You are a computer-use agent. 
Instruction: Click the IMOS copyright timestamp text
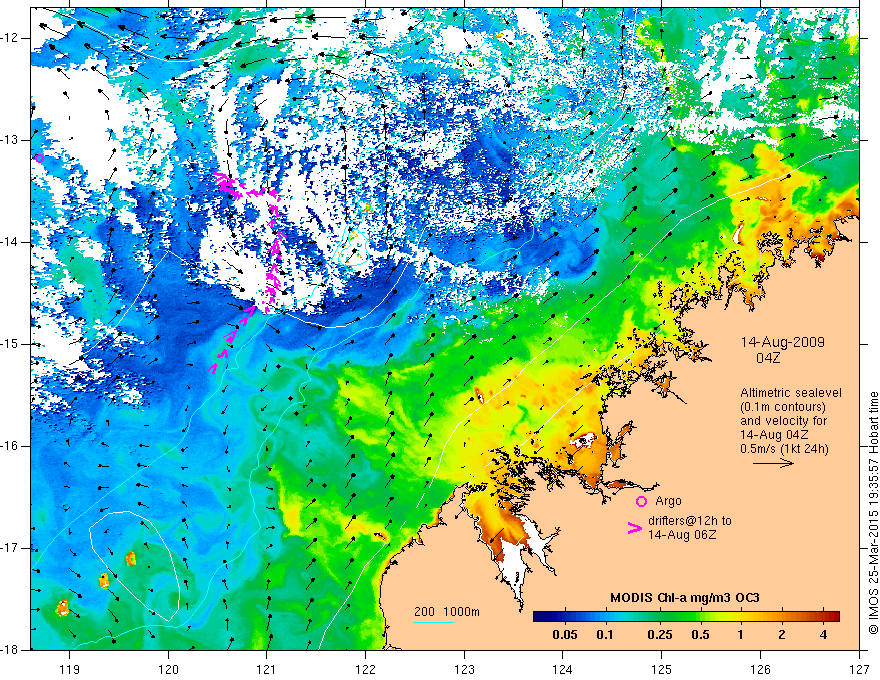tap(873, 513)
